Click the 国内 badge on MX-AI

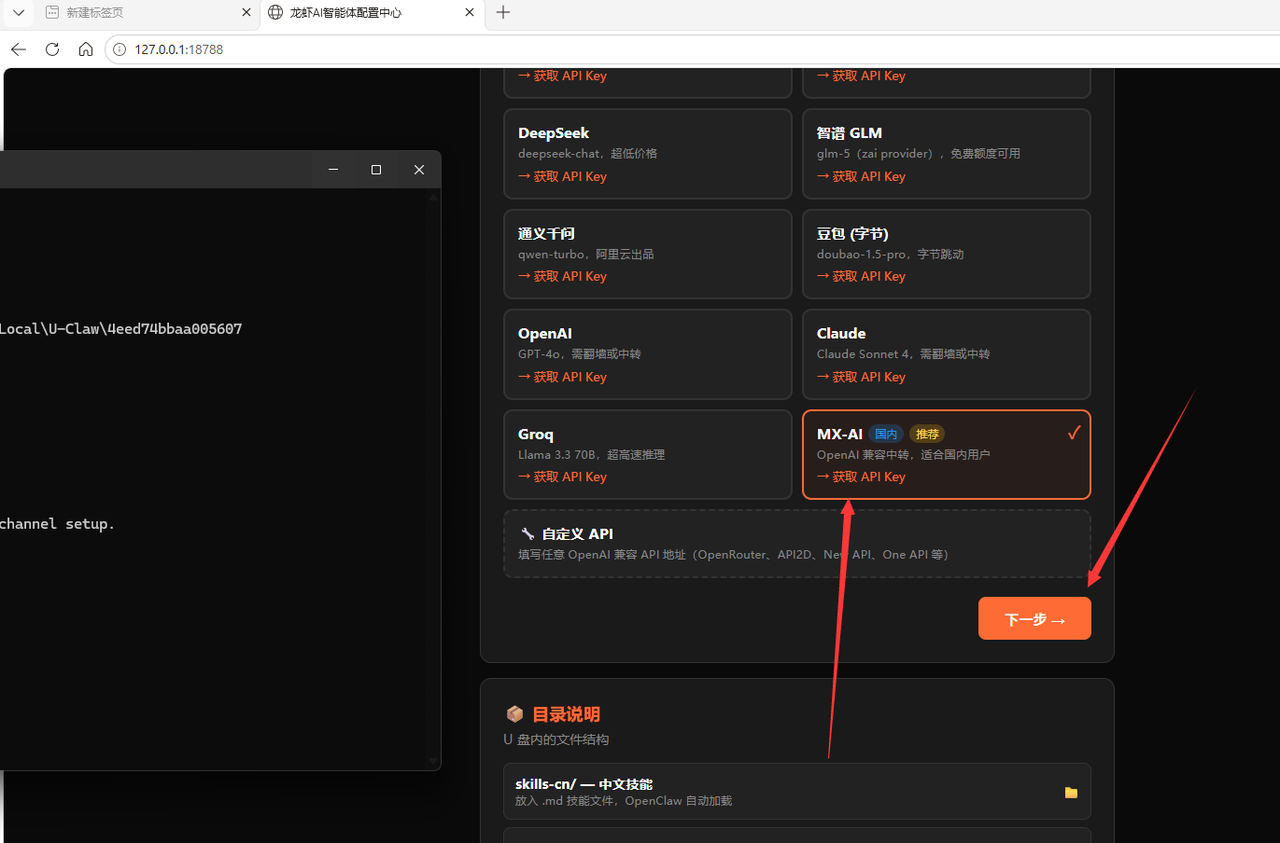click(886, 434)
